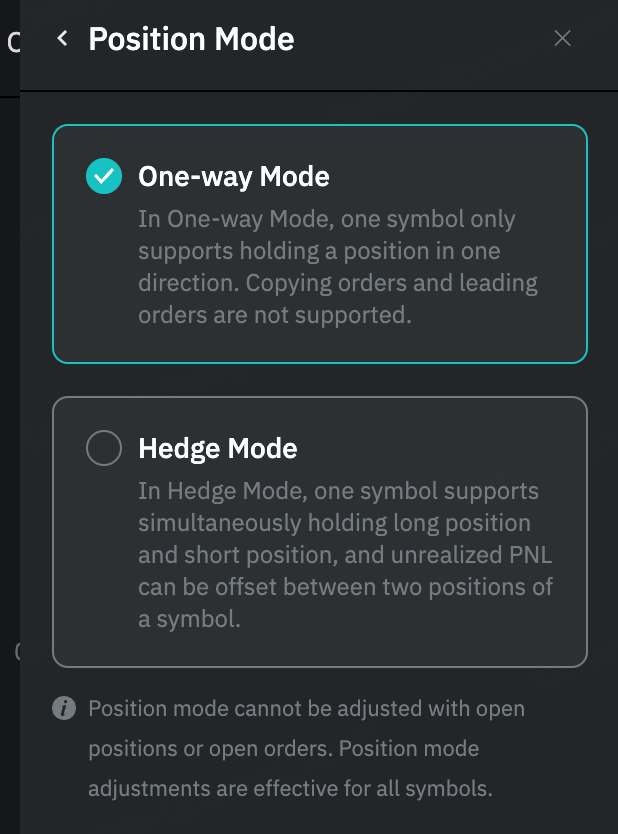Click the teal checkmark for One-way Mode
Image resolution: width=618 pixels, height=834 pixels.
(104, 177)
